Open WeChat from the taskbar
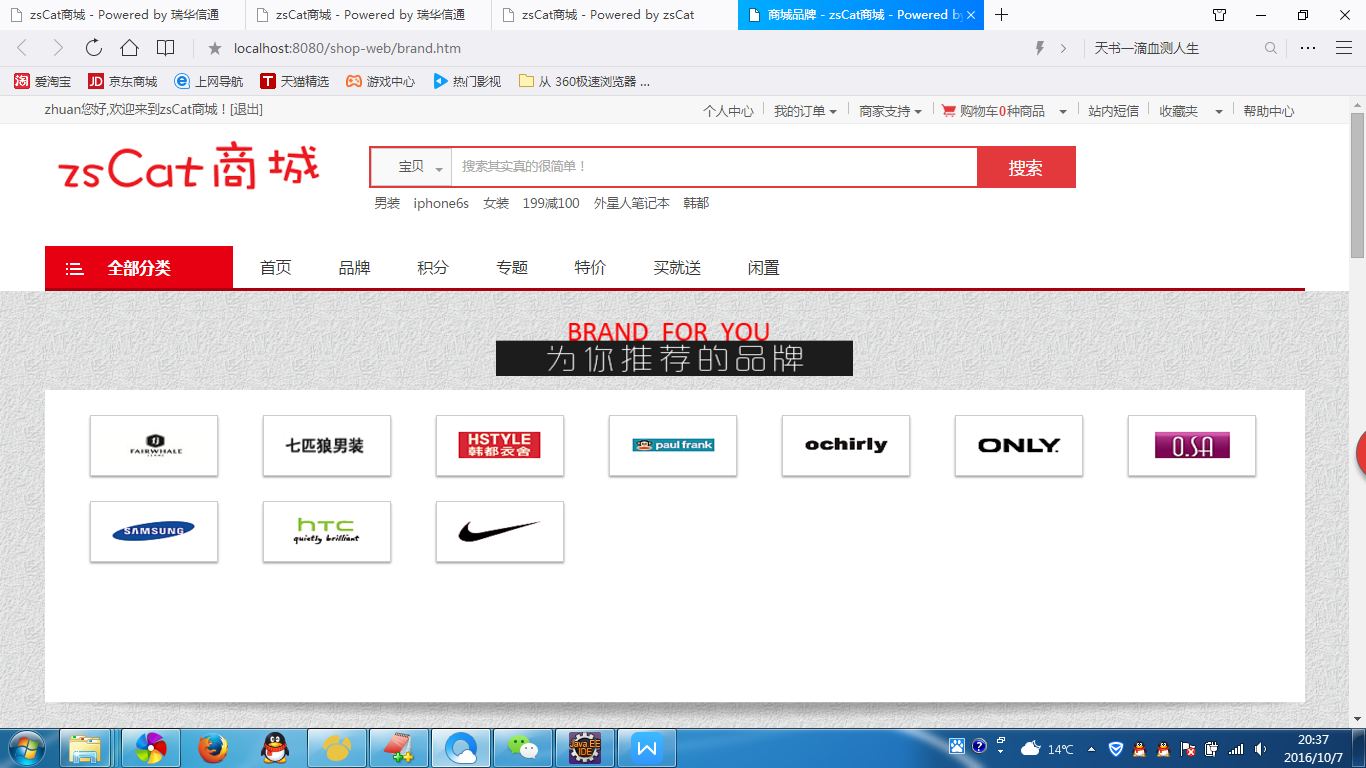Viewport: 1366px width, 768px height. pos(523,748)
